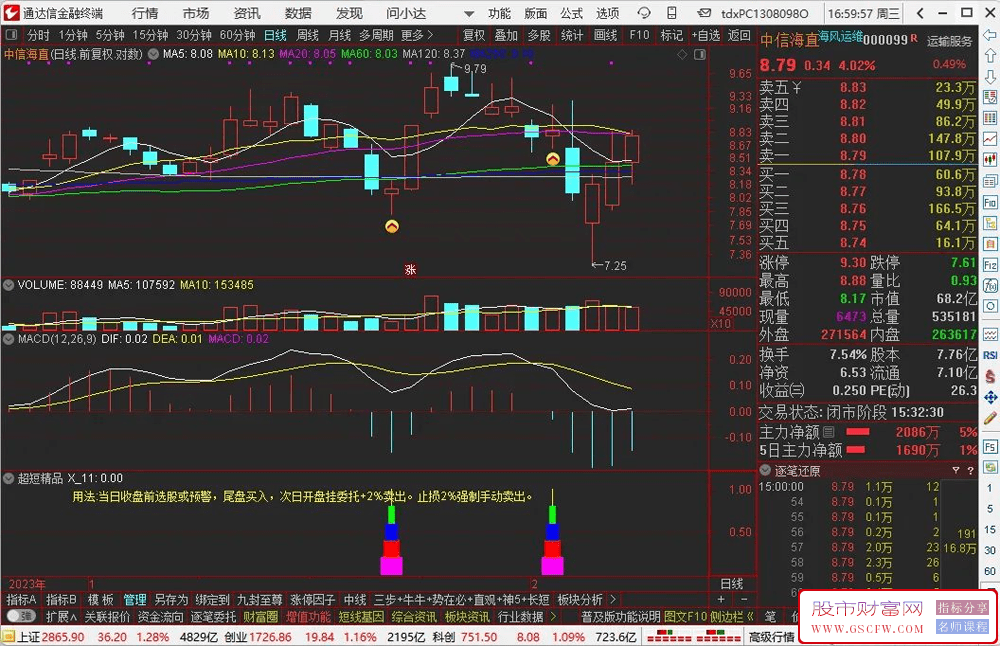The height and width of the screenshot is (646, 1000).
Task: Click the dollar sign sidebar icon
Action: click(990, 376)
